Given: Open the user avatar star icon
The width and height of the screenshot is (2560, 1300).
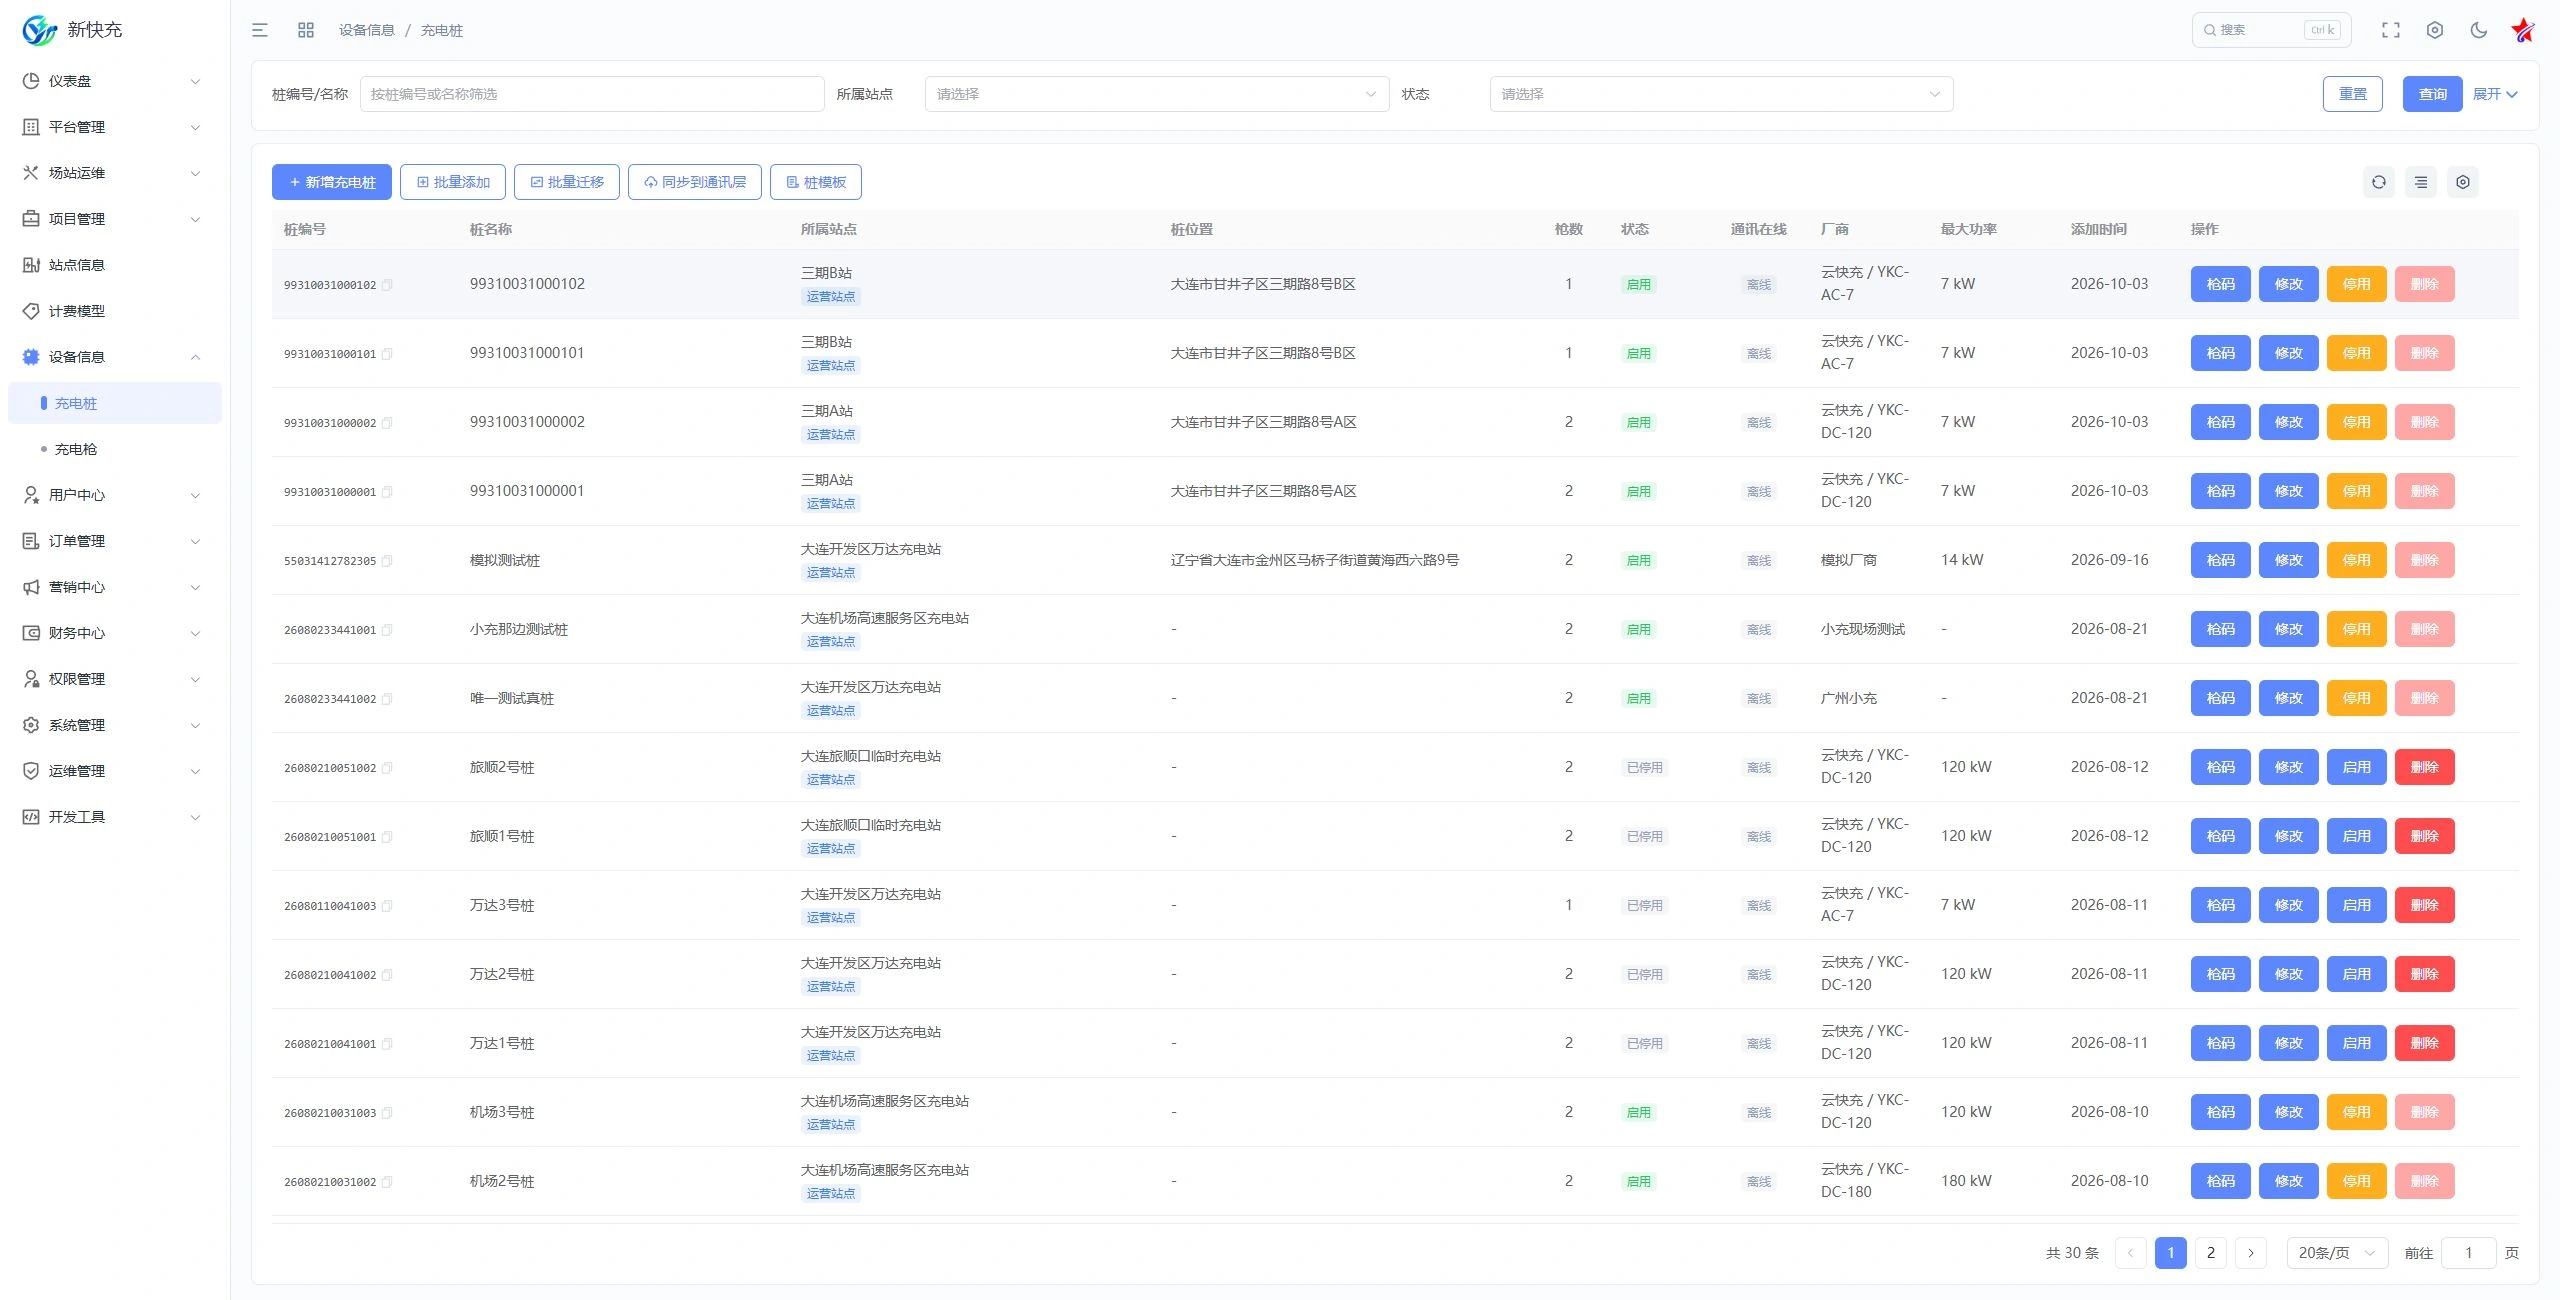Looking at the screenshot, I should 2523,30.
